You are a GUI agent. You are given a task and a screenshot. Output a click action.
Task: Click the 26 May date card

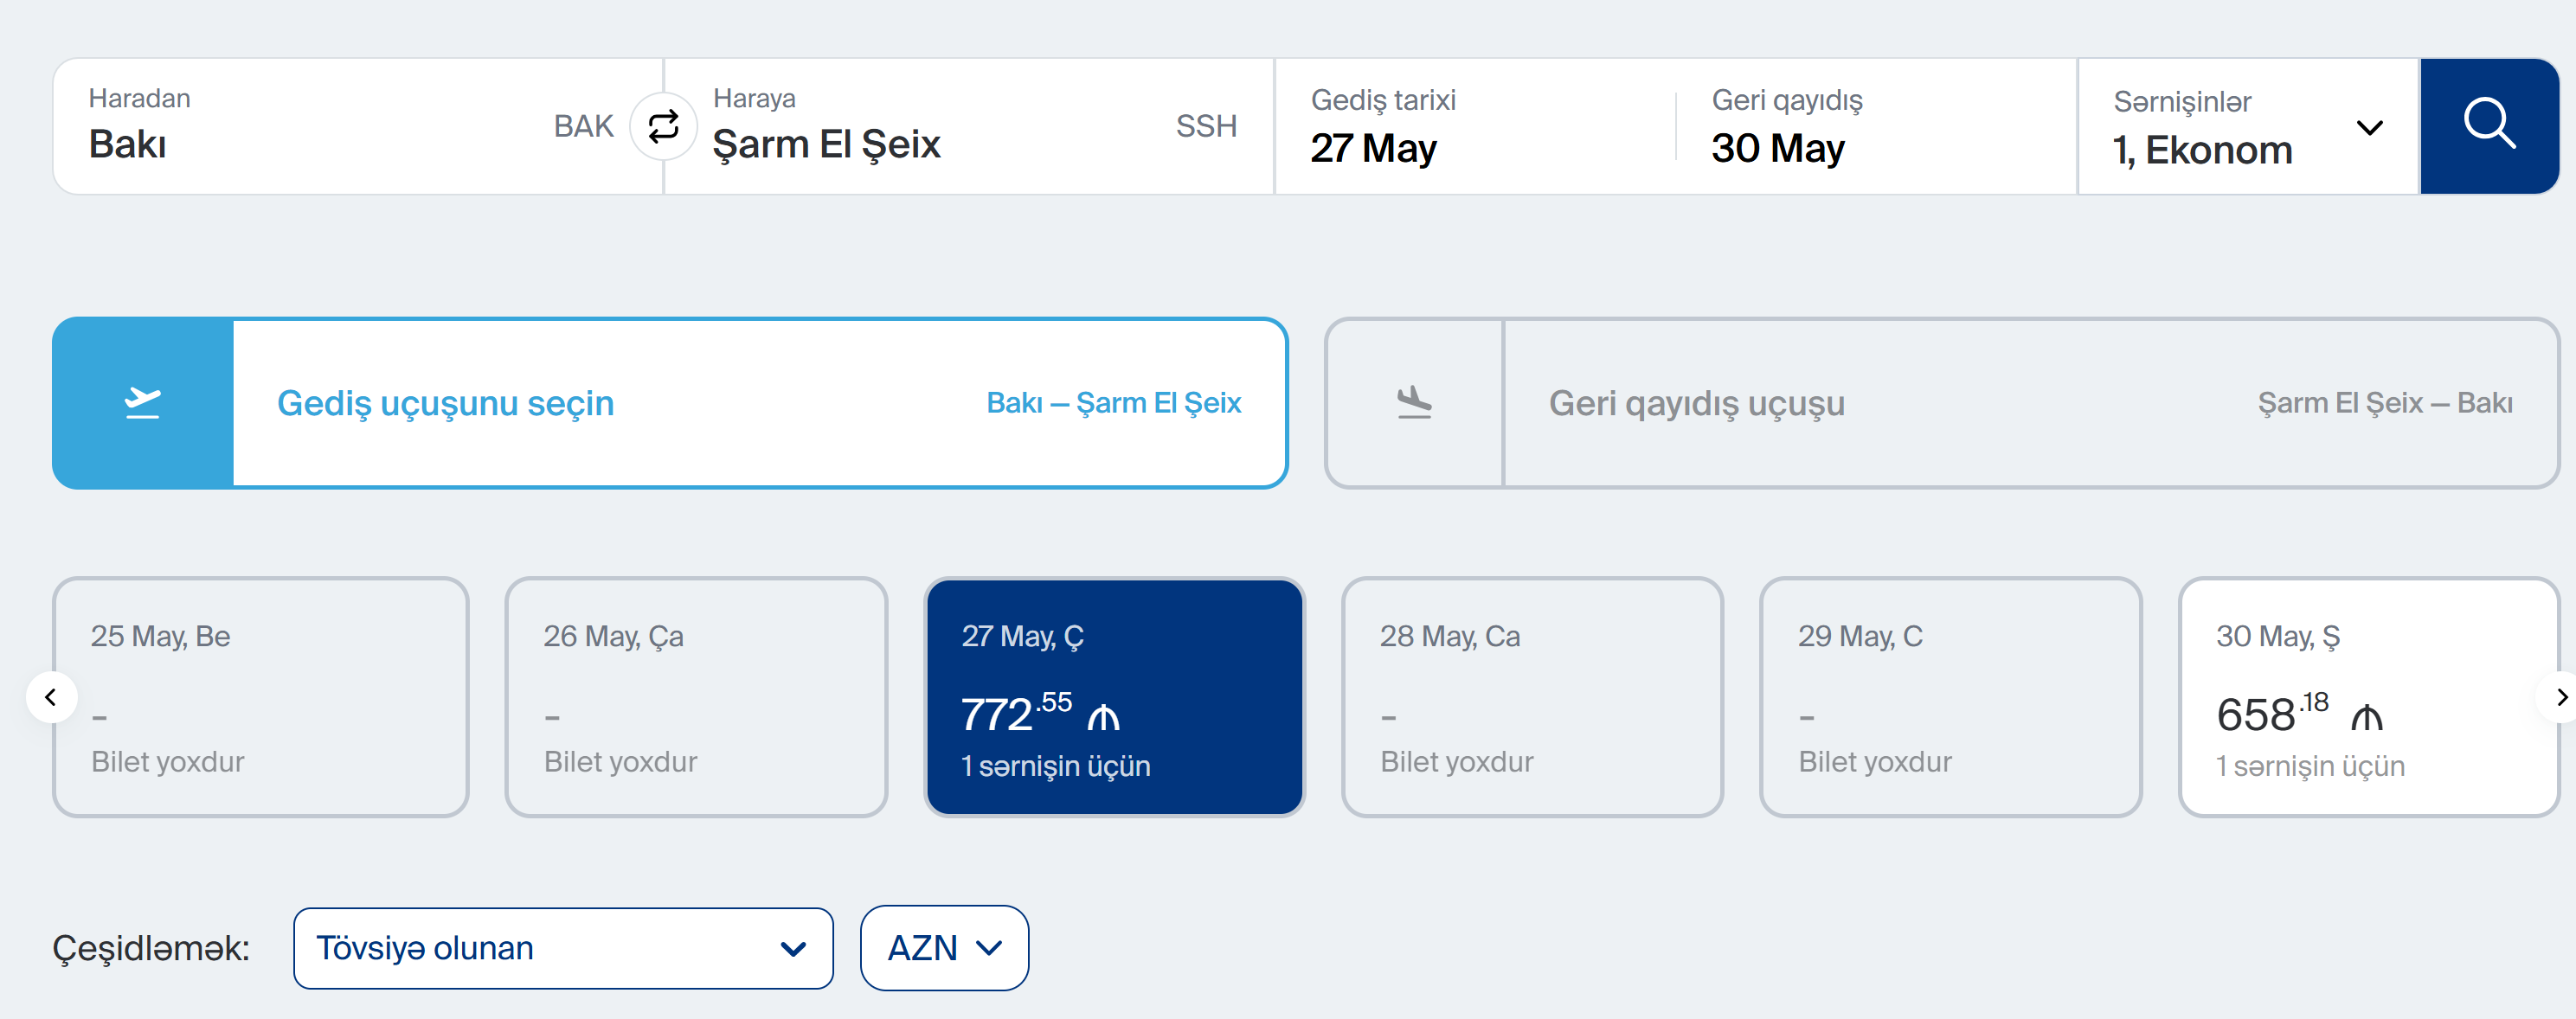click(696, 697)
